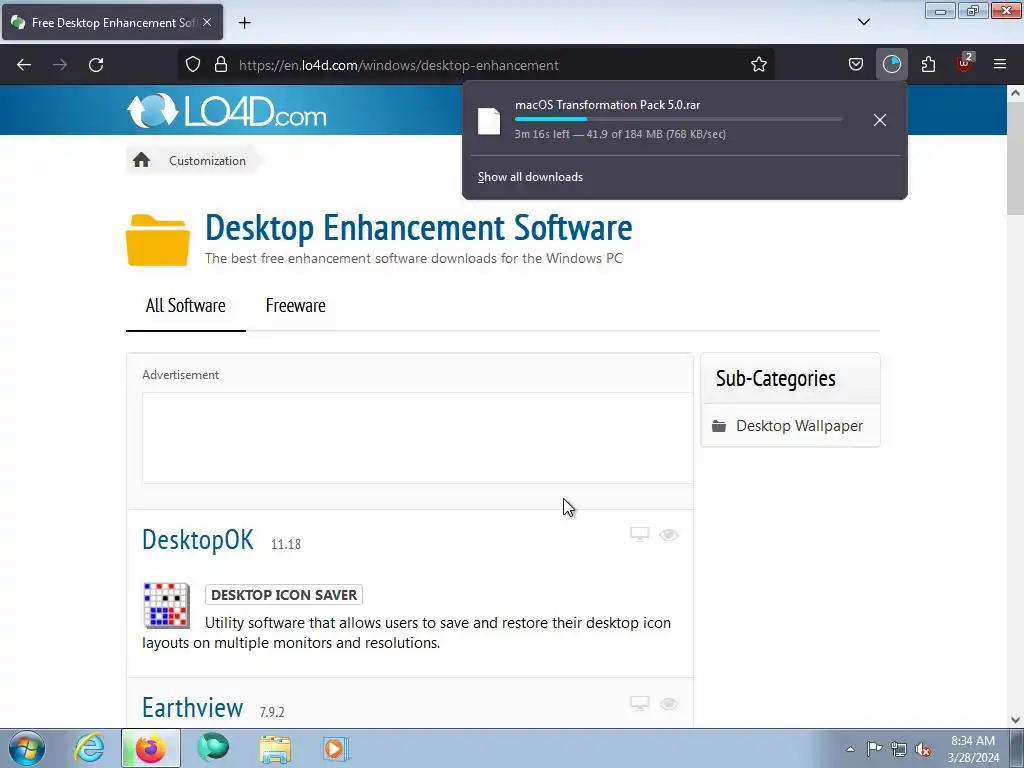1024x768 pixels.
Task: Click the network tray icon
Action: click(899, 749)
